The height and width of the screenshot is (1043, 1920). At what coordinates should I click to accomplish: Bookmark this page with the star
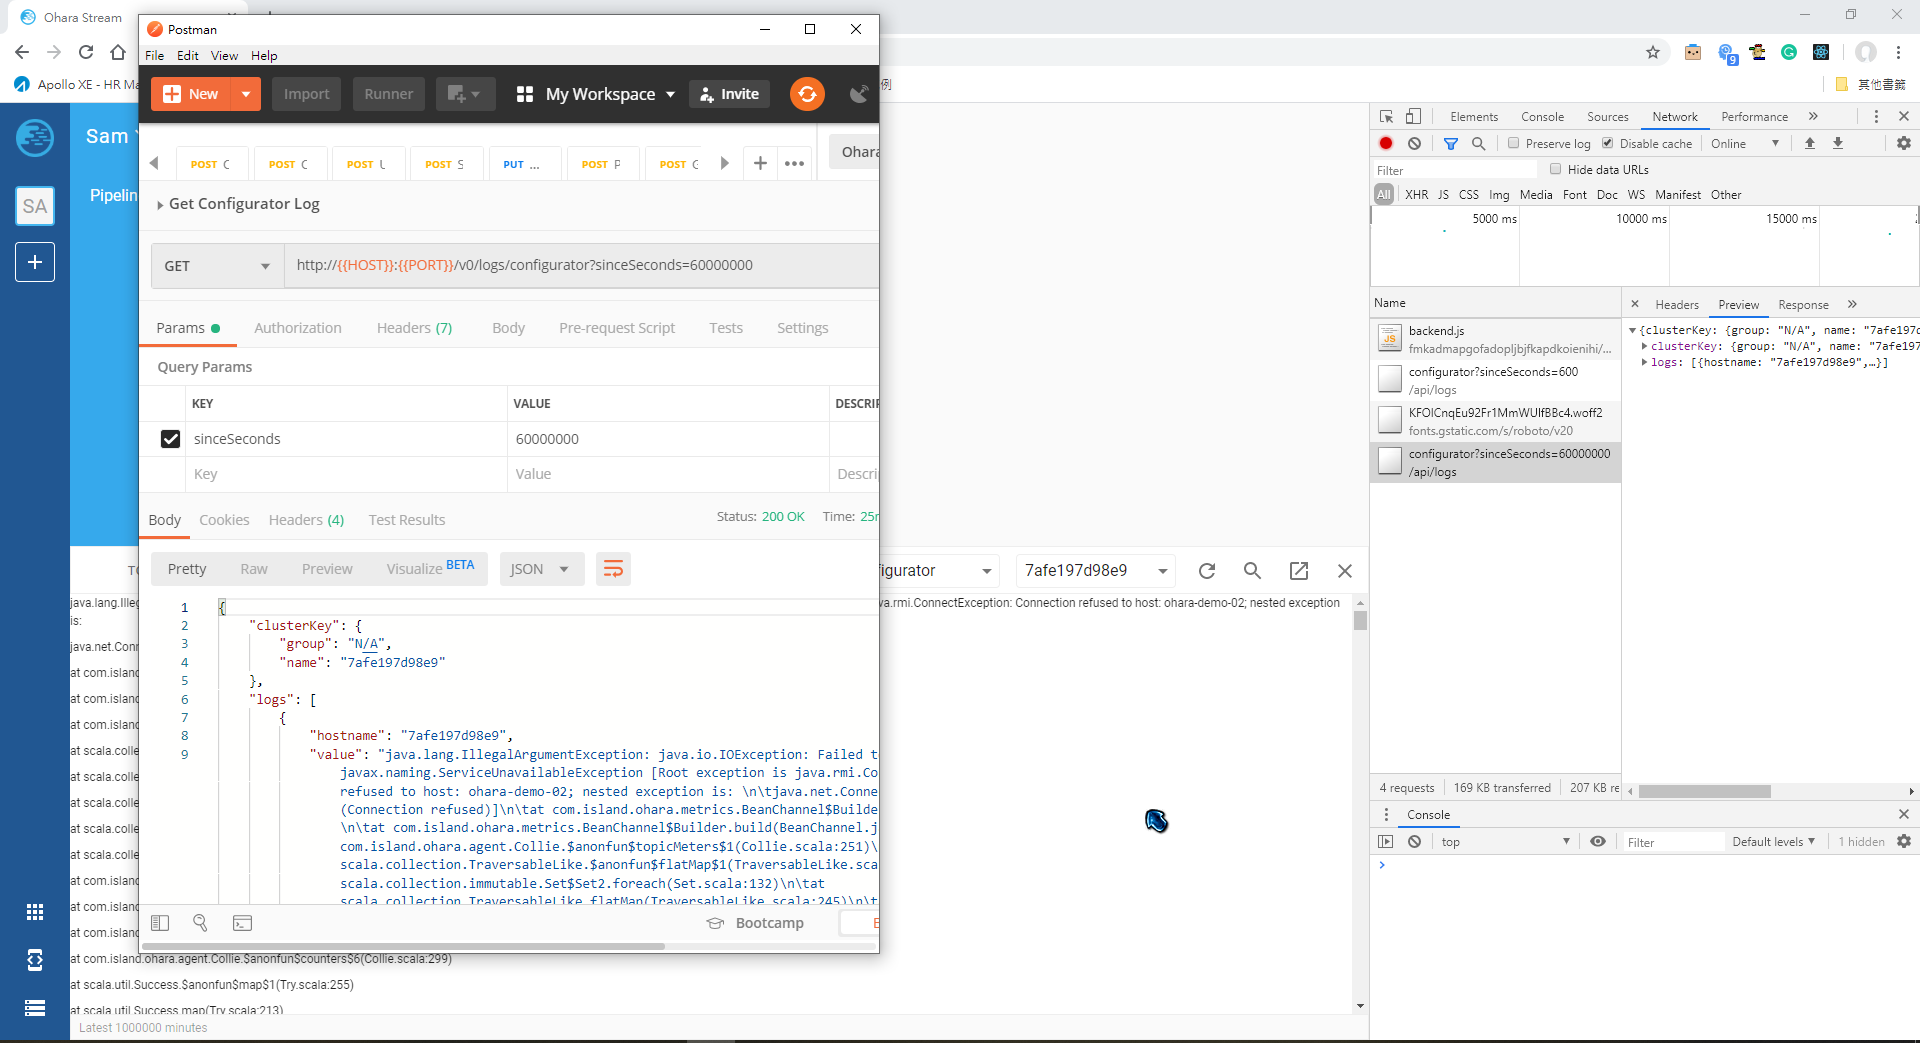coord(1653,53)
